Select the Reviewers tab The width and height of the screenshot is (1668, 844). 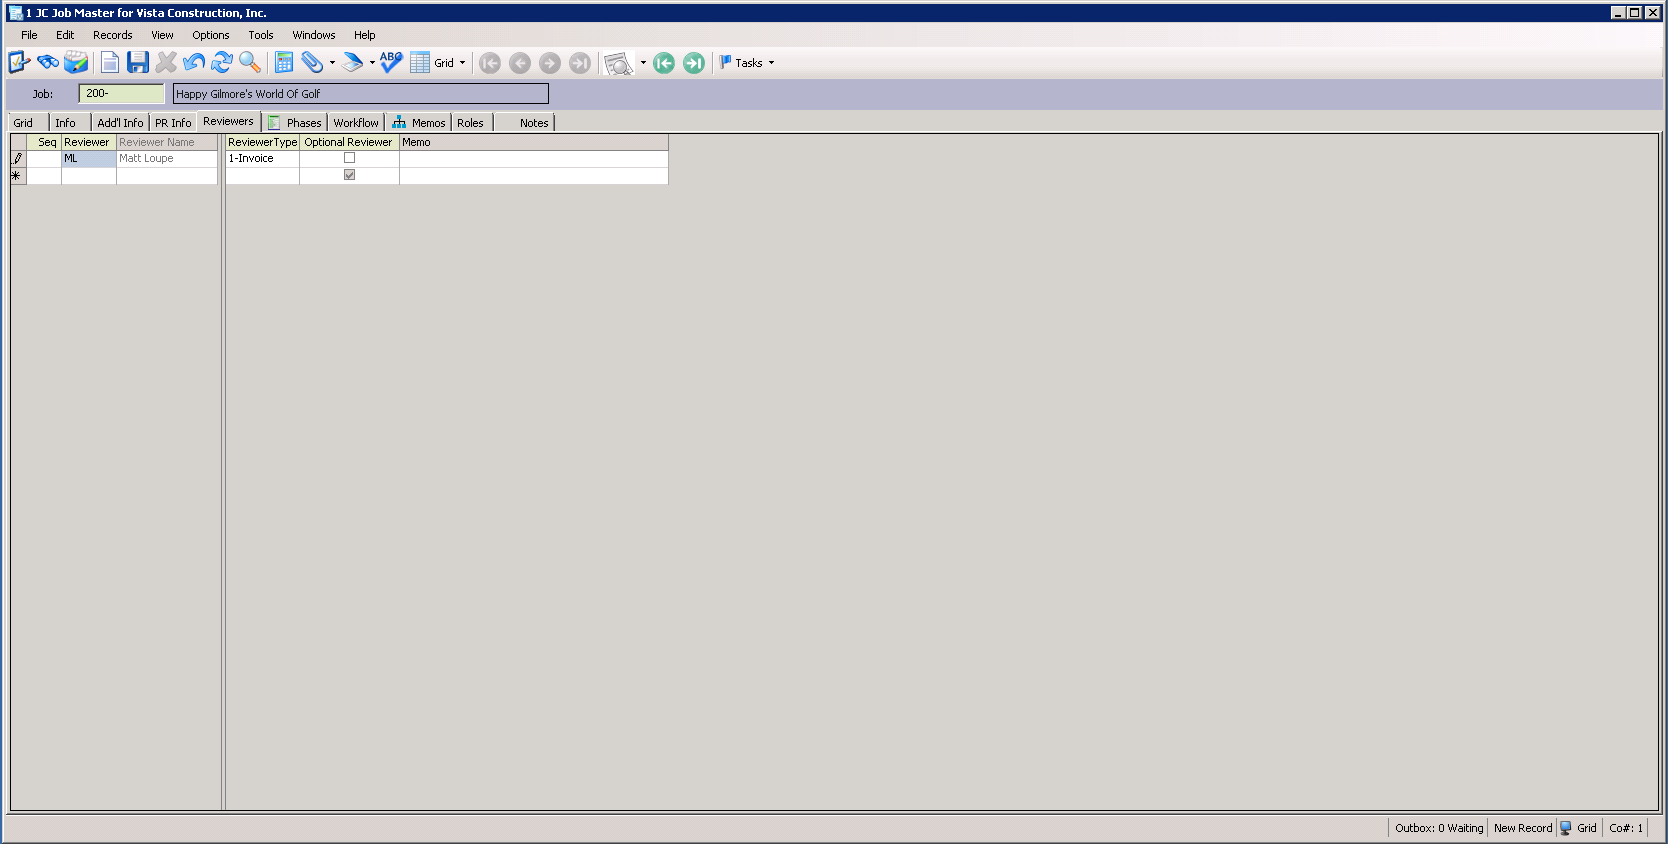pyautogui.click(x=229, y=121)
